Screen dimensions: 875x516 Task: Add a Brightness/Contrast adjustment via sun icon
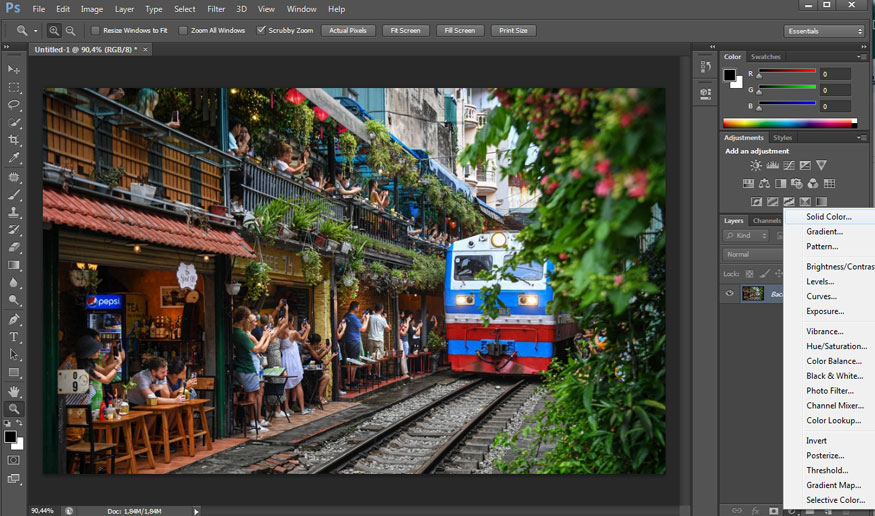point(756,165)
